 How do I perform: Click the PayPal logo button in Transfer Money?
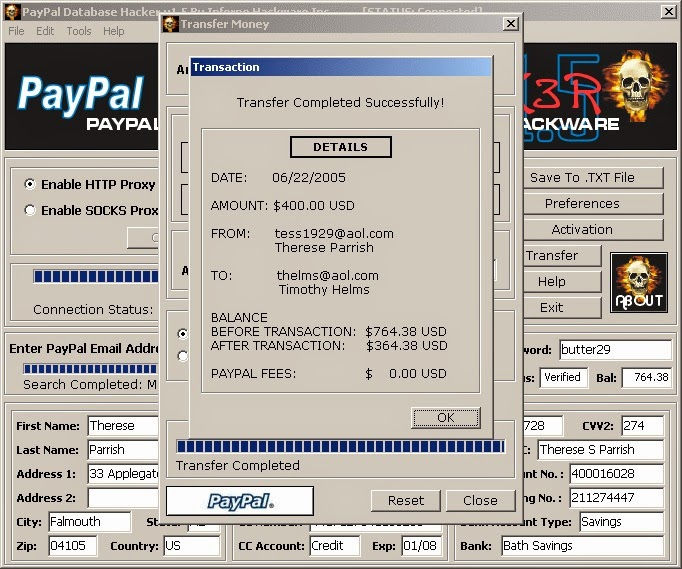(240, 501)
